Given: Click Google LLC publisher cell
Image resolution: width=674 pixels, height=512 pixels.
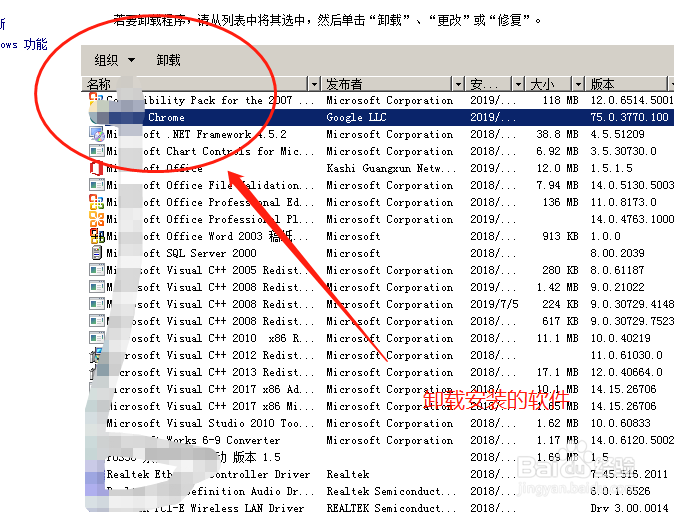Looking at the screenshot, I should [356, 117].
